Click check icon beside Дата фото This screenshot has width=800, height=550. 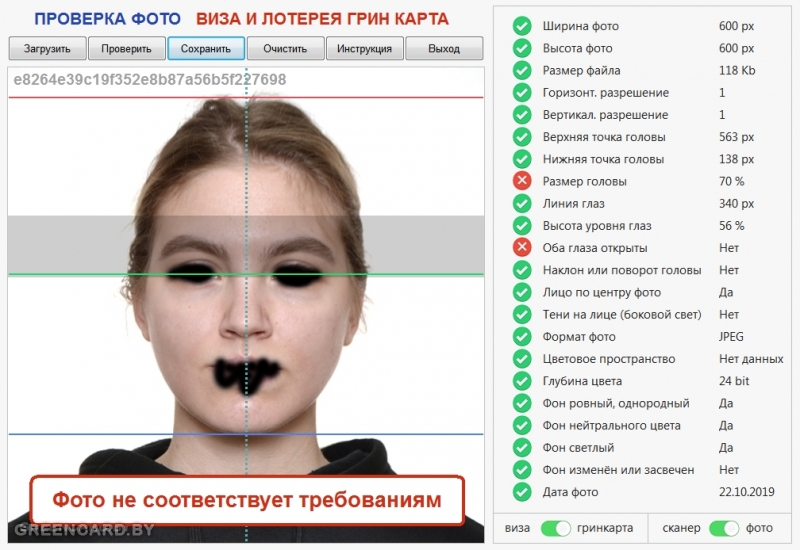click(522, 492)
